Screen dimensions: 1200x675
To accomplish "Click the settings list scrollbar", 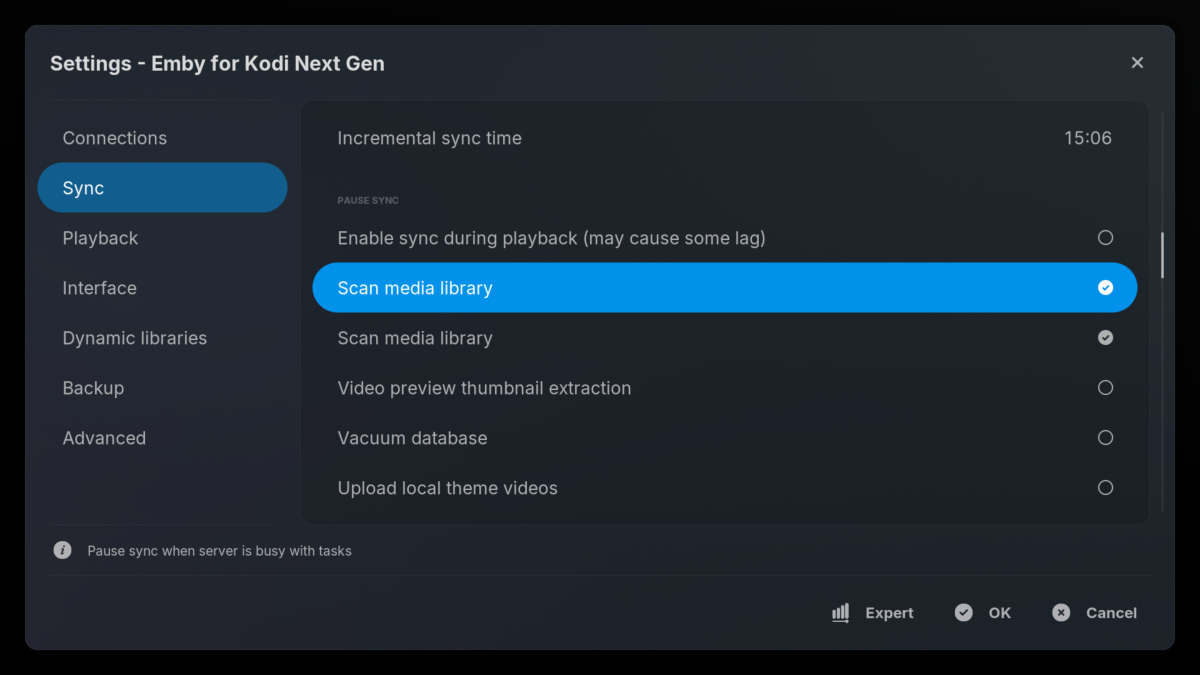I will coord(1162,255).
